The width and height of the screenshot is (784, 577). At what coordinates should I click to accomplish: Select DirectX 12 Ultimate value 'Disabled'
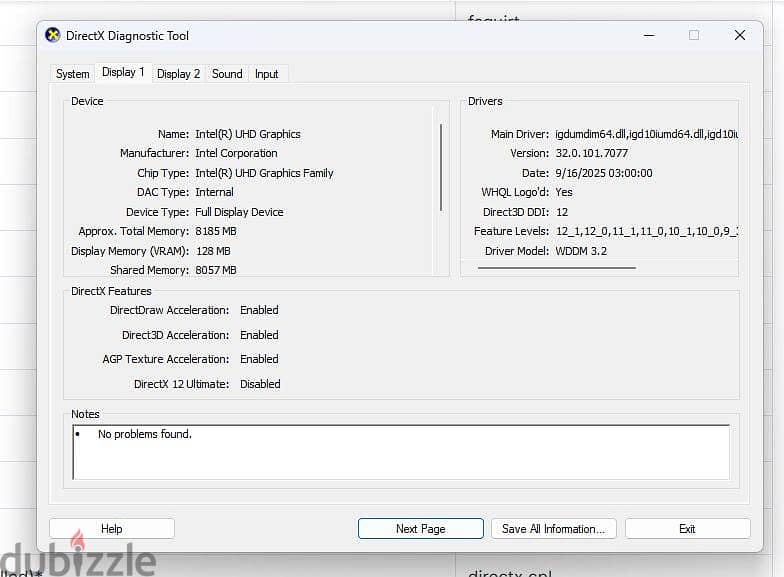pyautogui.click(x=260, y=384)
